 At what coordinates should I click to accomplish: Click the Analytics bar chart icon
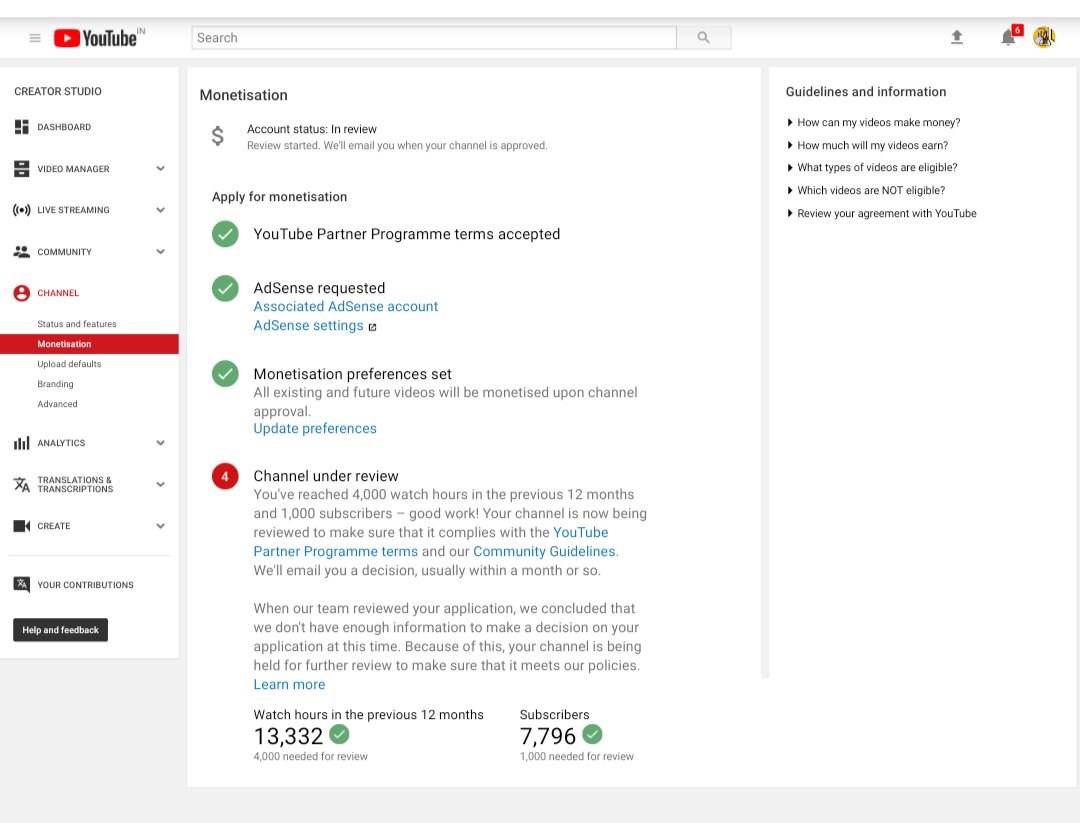[21, 443]
